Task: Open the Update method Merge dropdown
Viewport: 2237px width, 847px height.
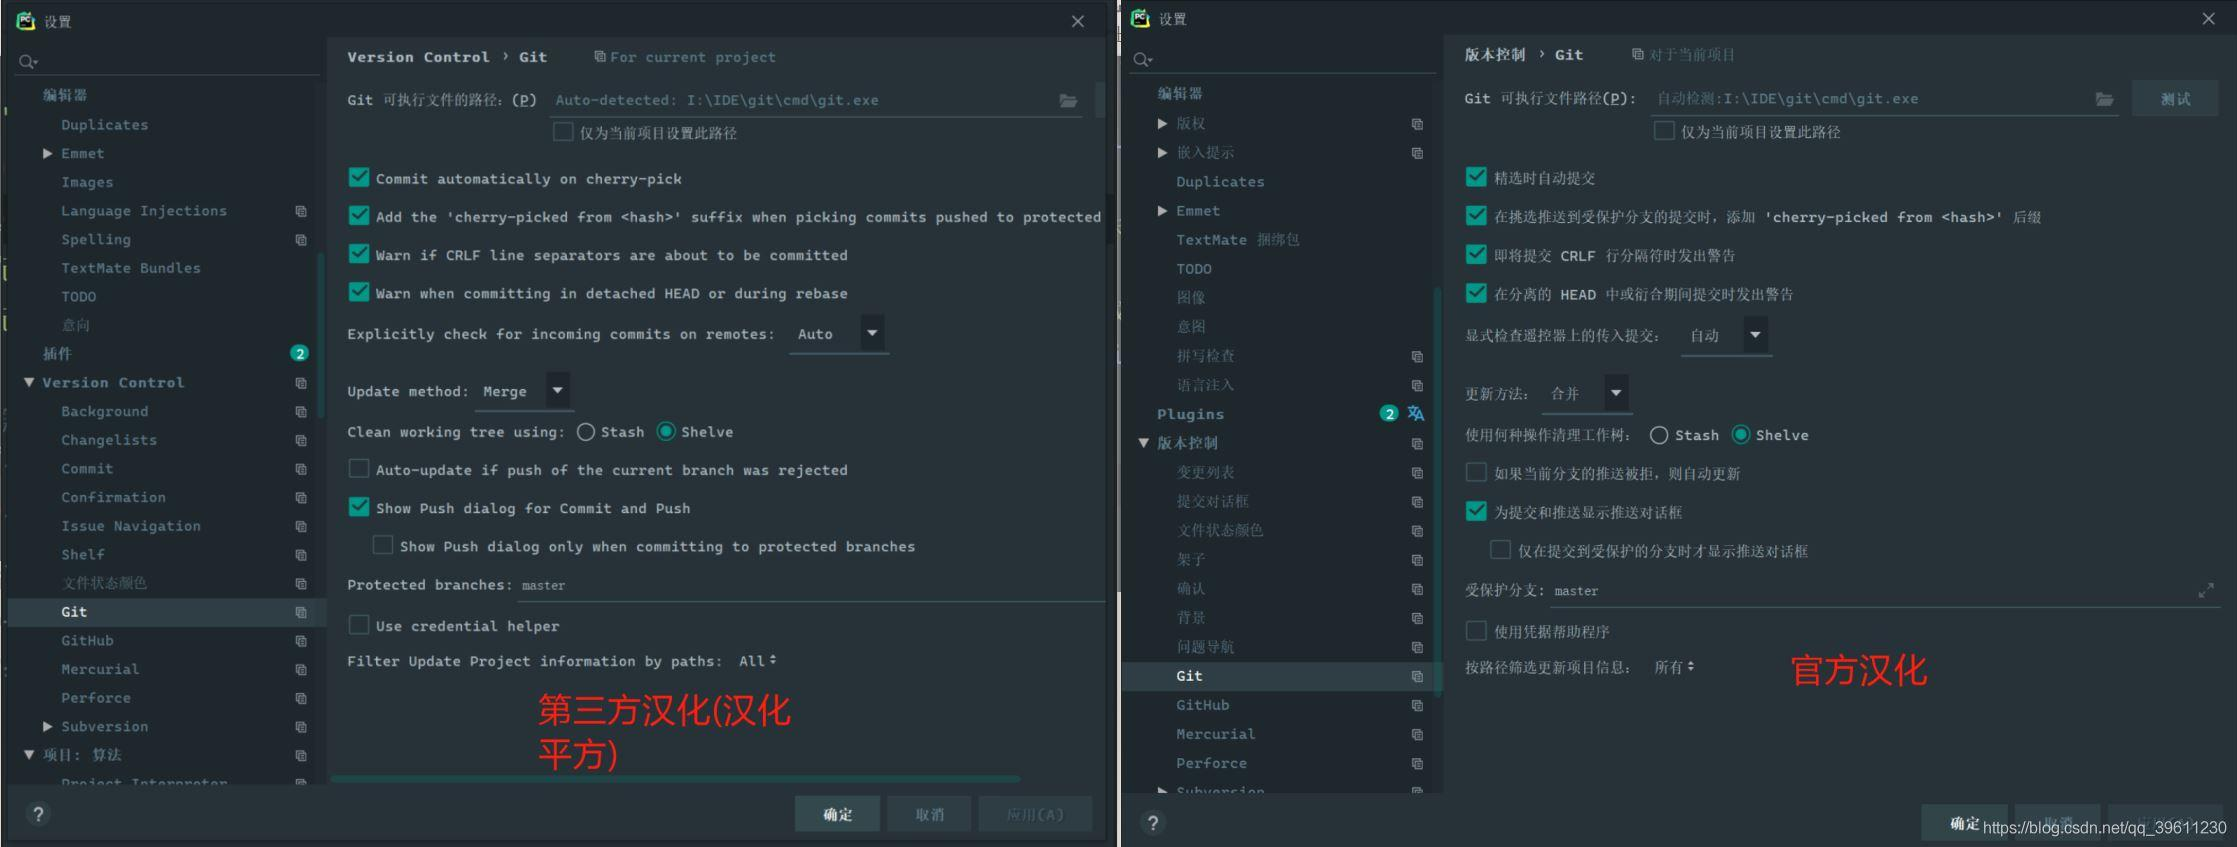Action: pyautogui.click(x=524, y=391)
